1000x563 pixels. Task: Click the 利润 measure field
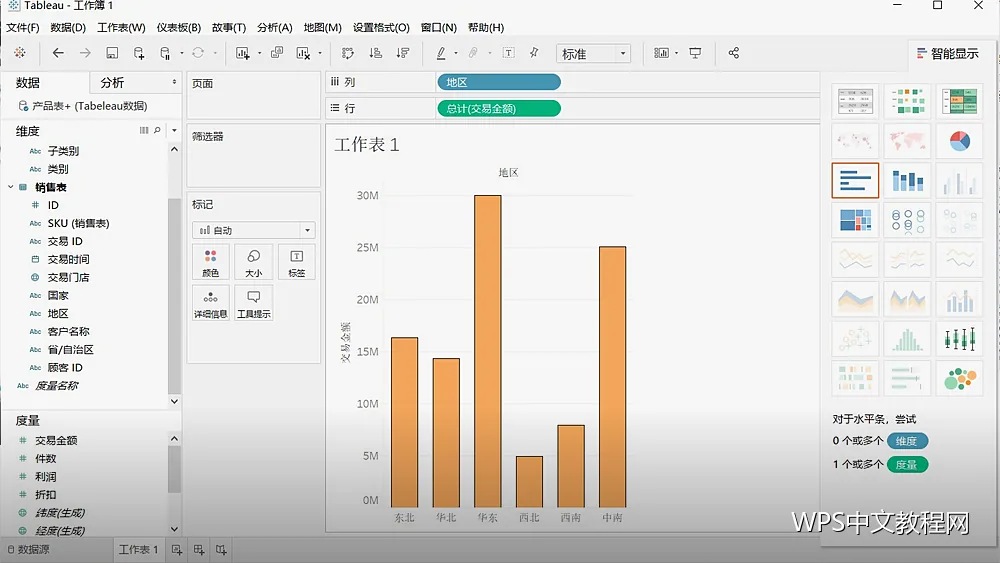[x=45, y=477]
